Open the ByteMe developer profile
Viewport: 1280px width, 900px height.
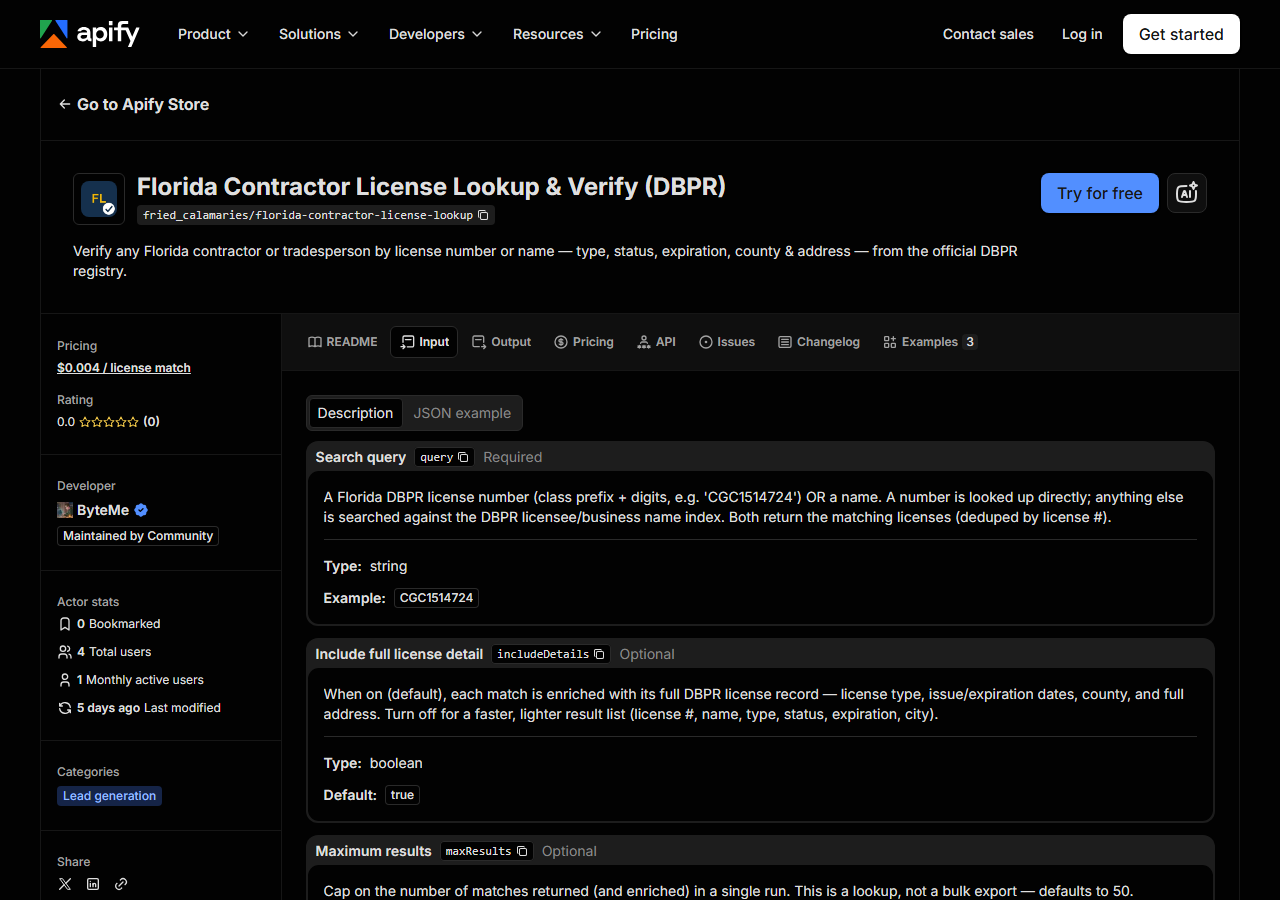pos(103,510)
